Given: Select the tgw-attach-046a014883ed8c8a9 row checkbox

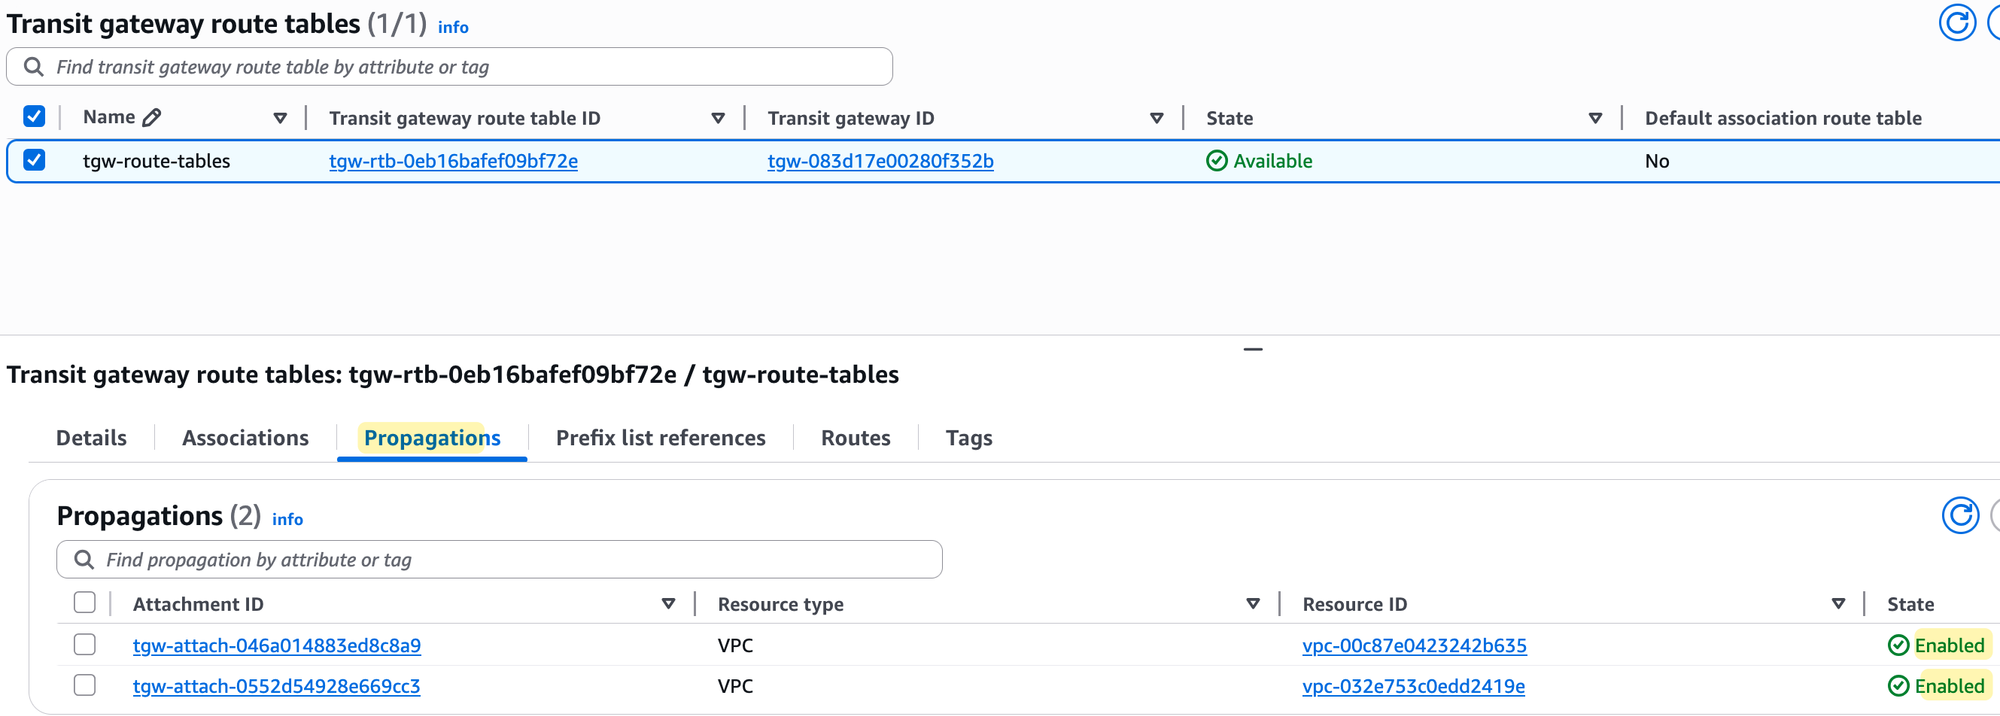Looking at the screenshot, I should click(x=85, y=645).
